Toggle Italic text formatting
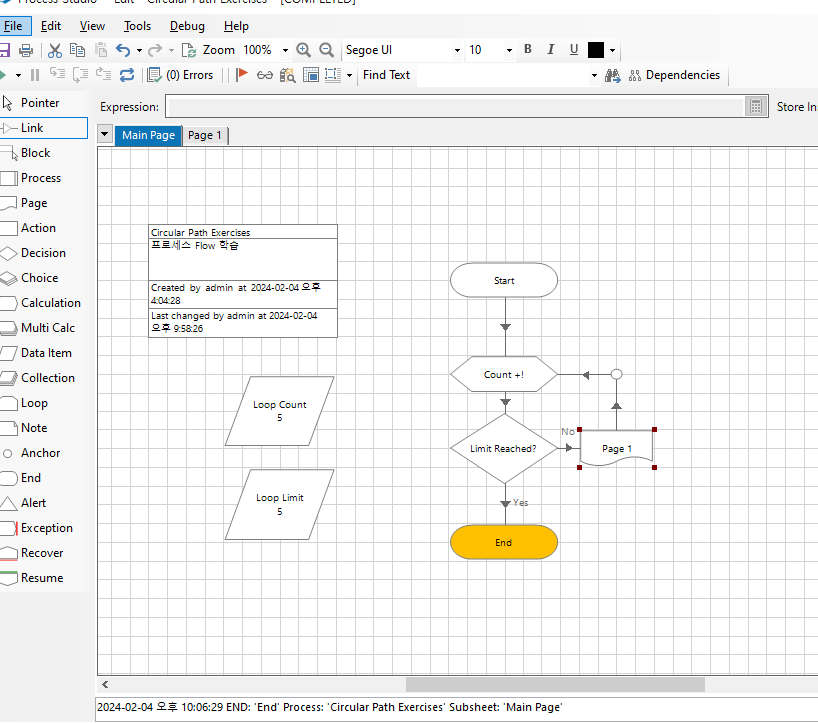This screenshot has width=818, height=723. (550, 50)
